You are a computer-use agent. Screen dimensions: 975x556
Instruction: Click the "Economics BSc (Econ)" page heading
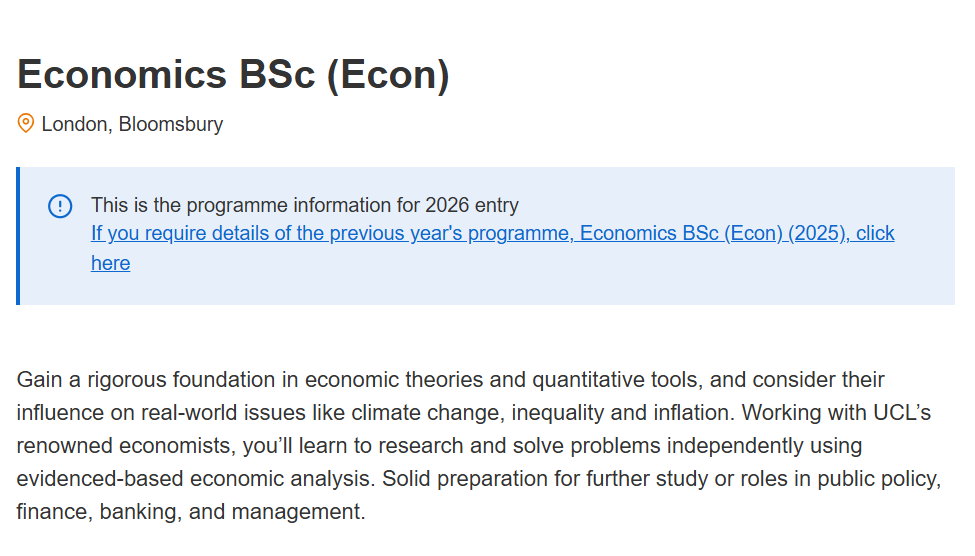coord(233,75)
